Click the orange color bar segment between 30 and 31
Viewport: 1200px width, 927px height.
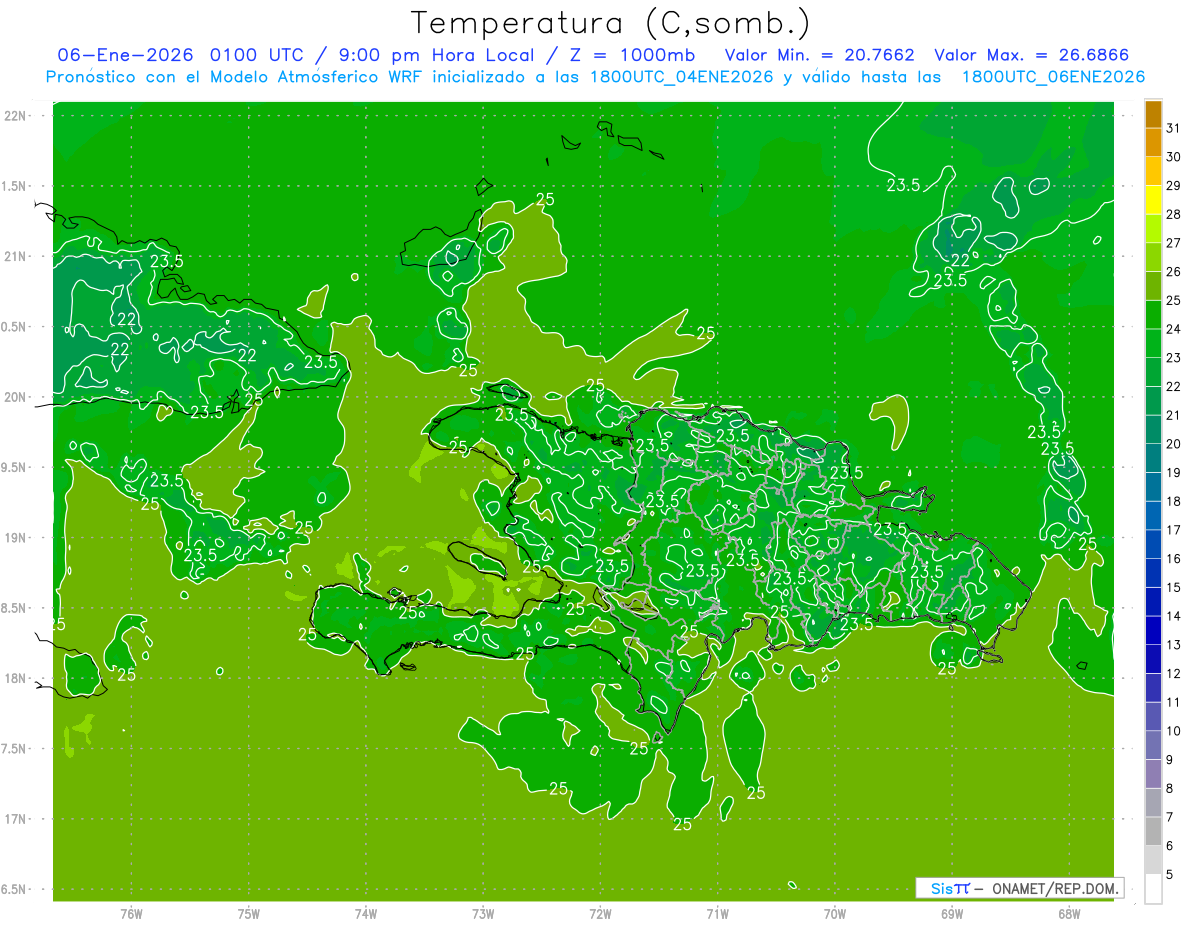1153,142
